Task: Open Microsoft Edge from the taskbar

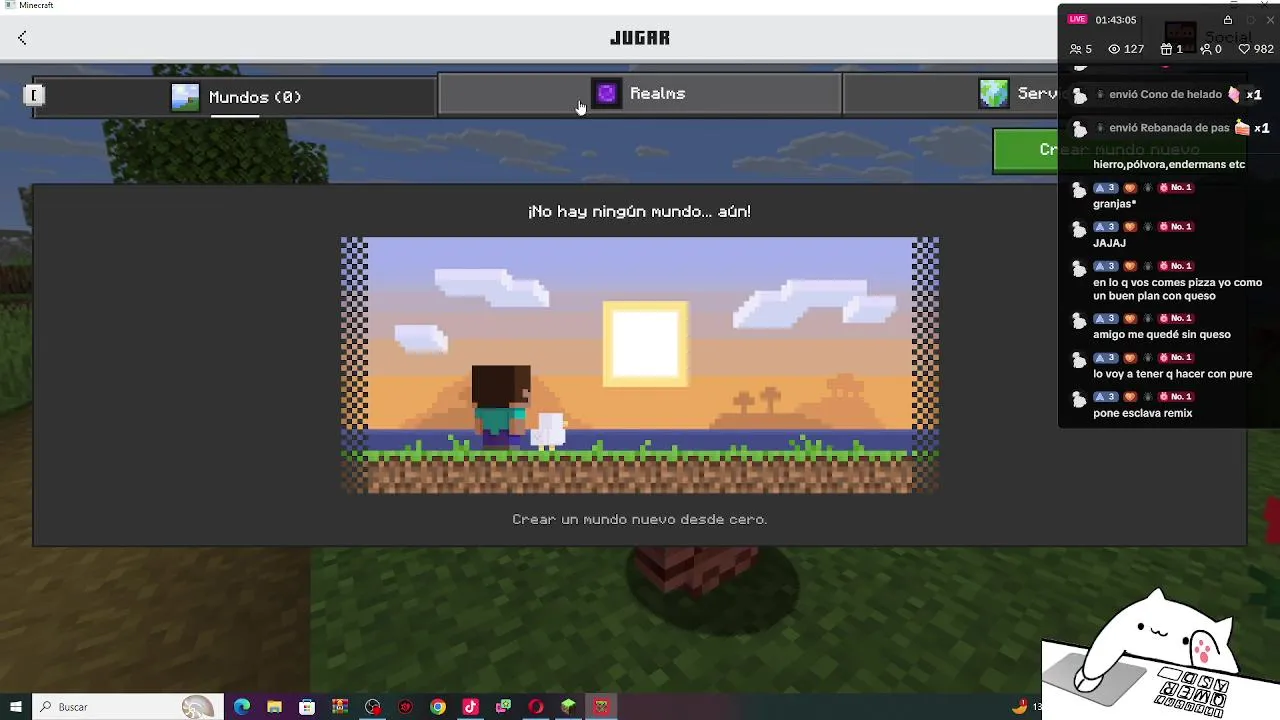Action: (242, 707)
